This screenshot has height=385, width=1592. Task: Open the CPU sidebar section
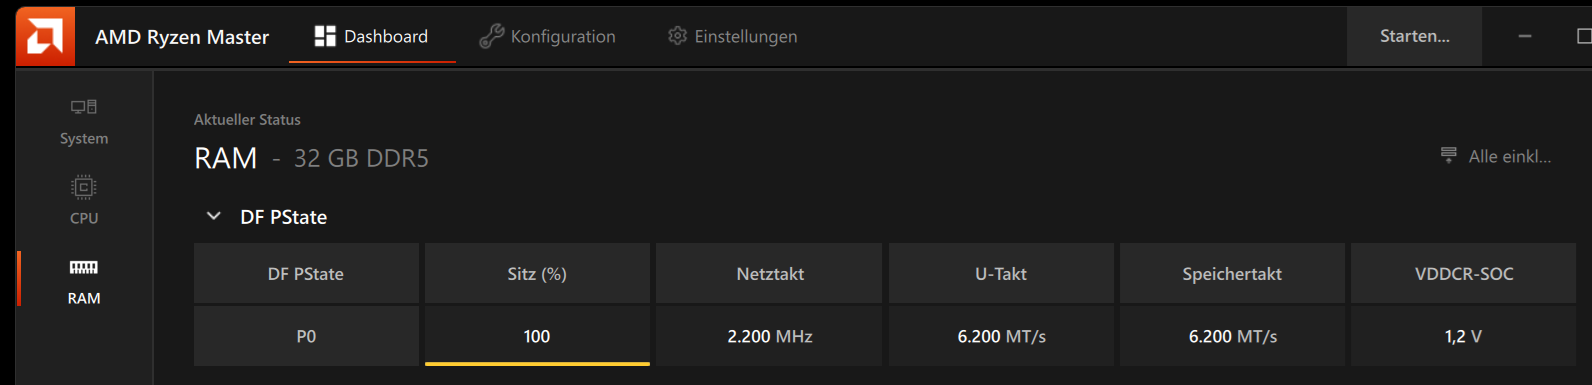coord(84,202)
